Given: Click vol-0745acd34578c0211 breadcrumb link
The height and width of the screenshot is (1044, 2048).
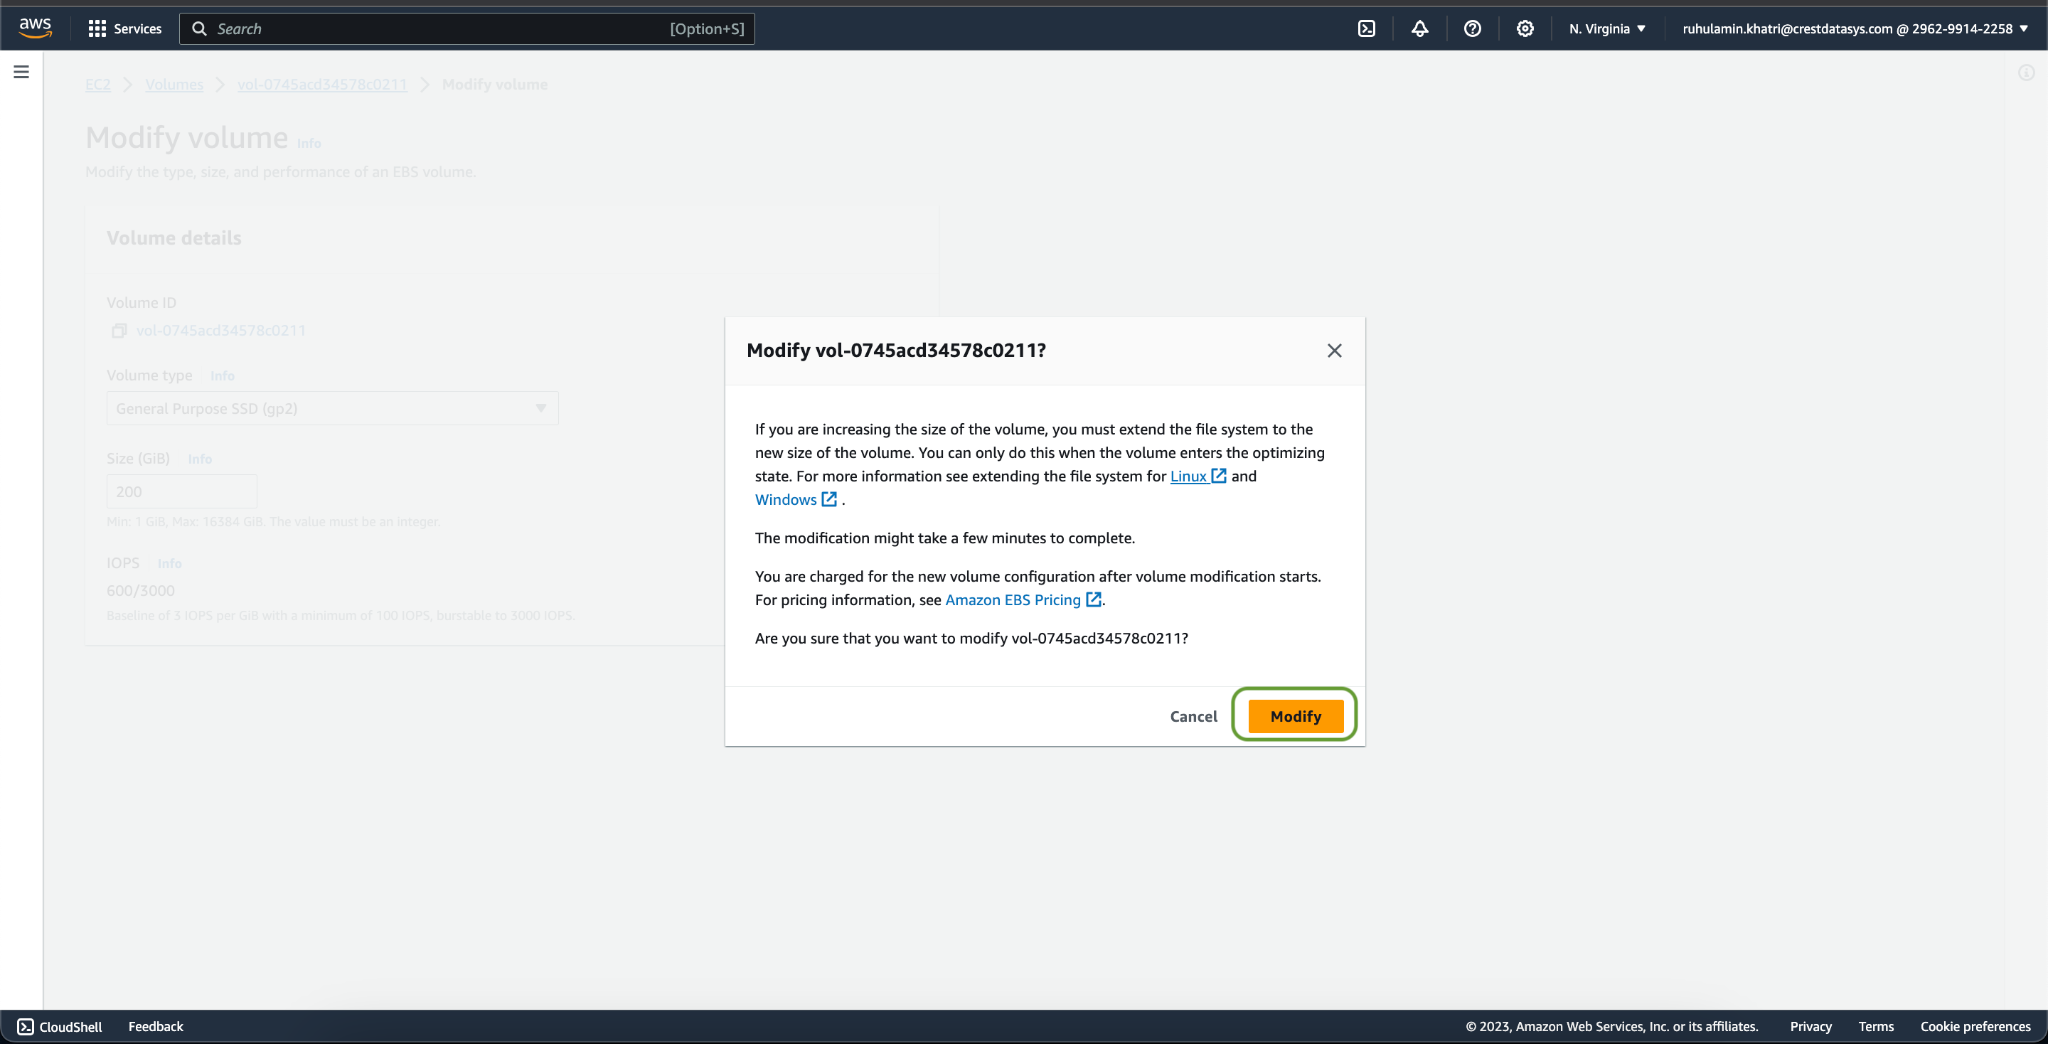Looking at the screenshot, I should click(322, 85).
